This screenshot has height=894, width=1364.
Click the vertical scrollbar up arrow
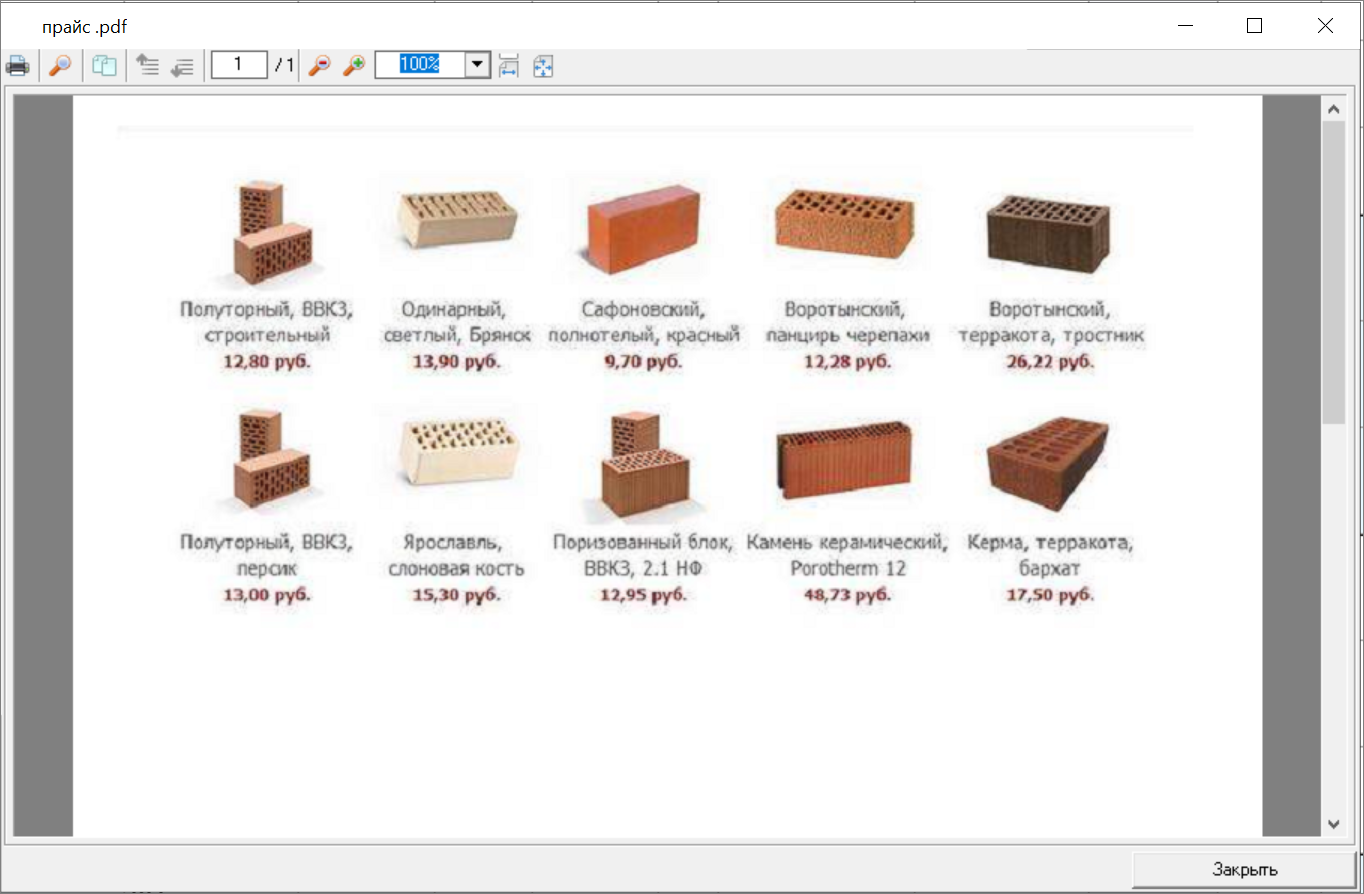(x=1333, y=108)
